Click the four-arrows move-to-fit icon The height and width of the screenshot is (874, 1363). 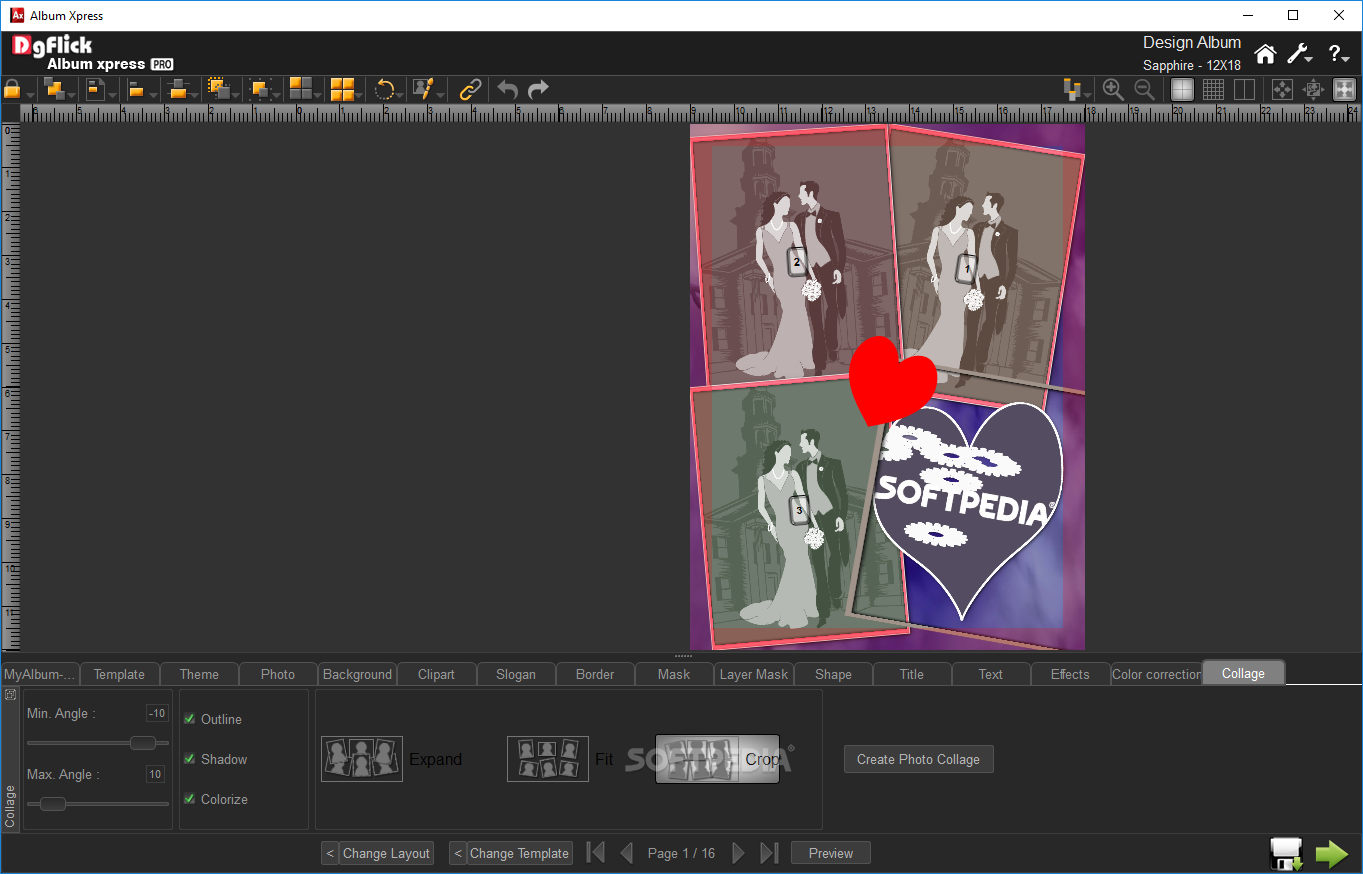(1282, 90)
